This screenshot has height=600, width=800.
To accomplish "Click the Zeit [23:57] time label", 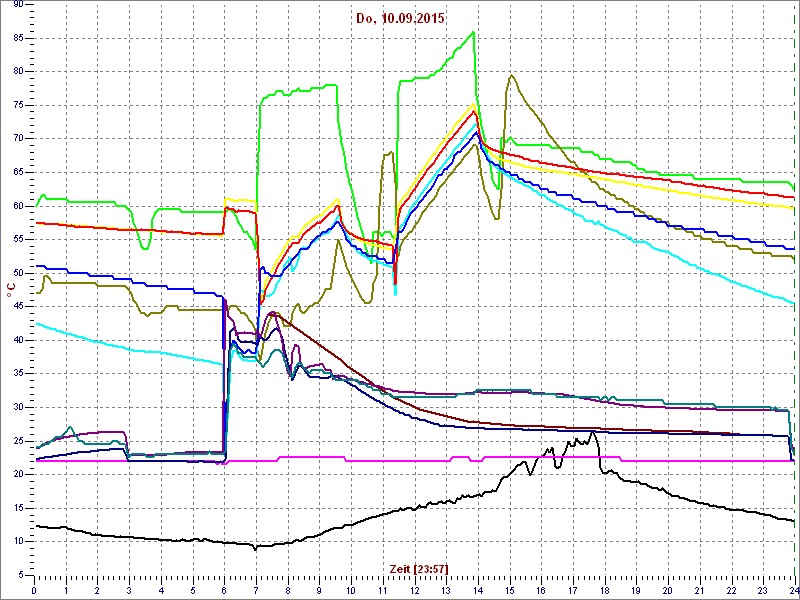I will coord(418,568).
